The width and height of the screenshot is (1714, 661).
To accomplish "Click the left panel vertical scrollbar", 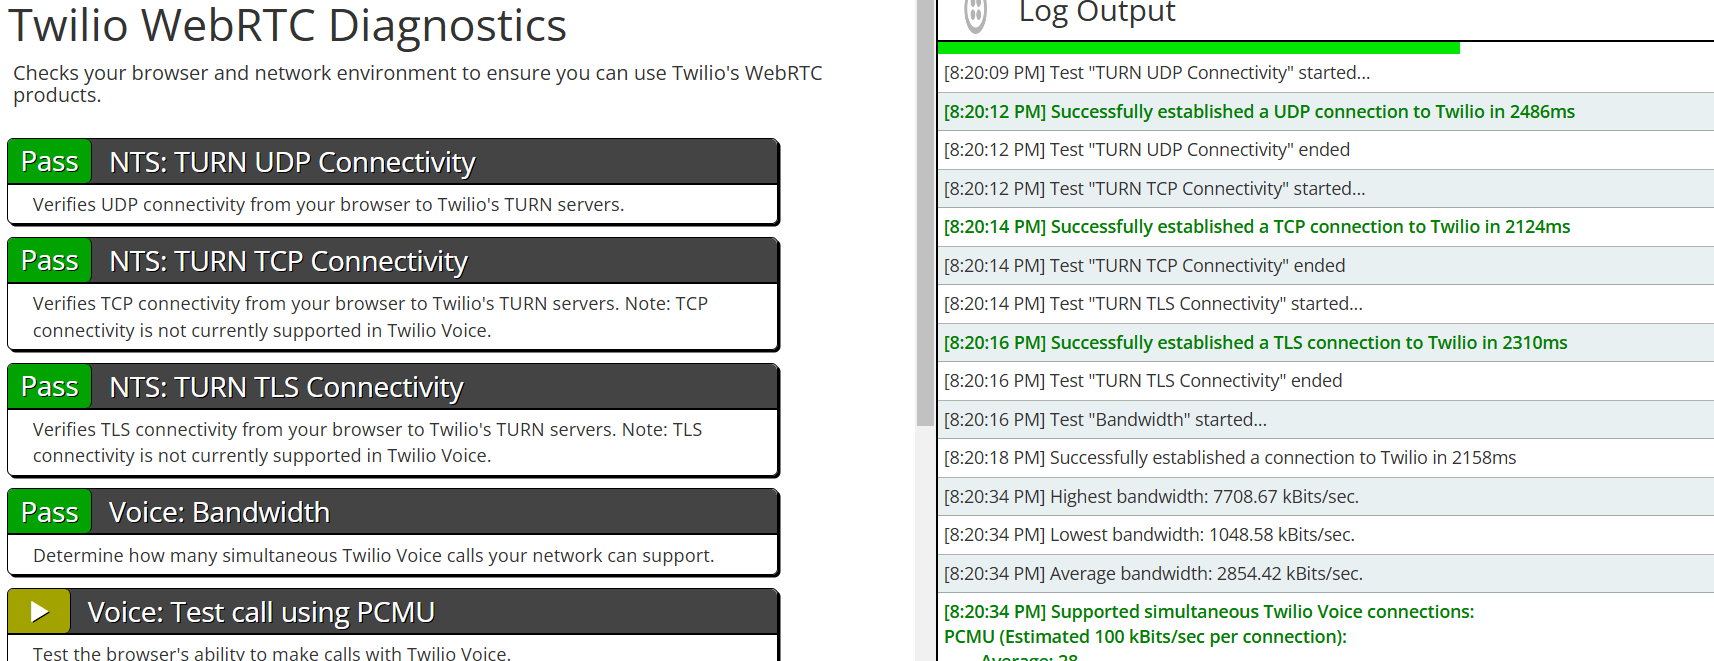I will (x=924, y=213).
